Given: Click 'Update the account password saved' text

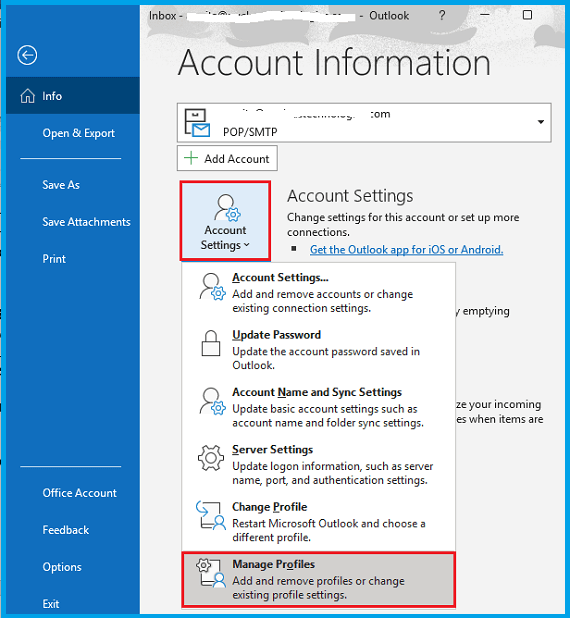Looking at the screenshot, I should click(326, 358).
